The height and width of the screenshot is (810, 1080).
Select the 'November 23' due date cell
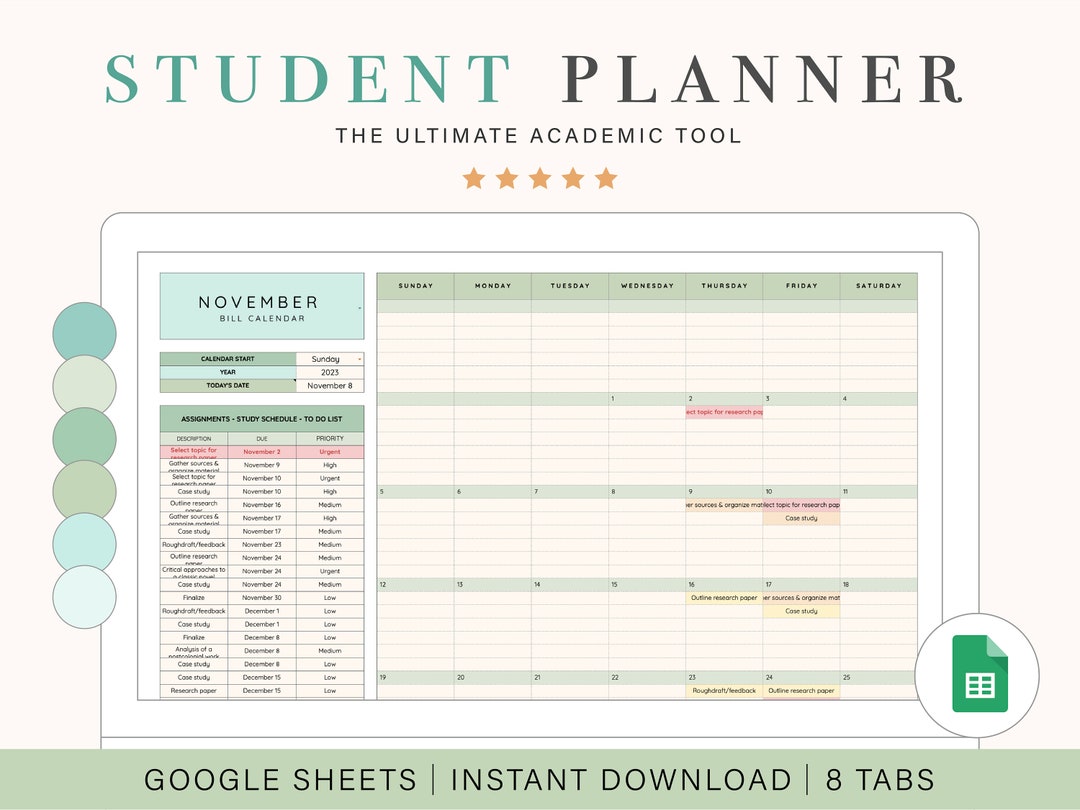click(262, 545)
